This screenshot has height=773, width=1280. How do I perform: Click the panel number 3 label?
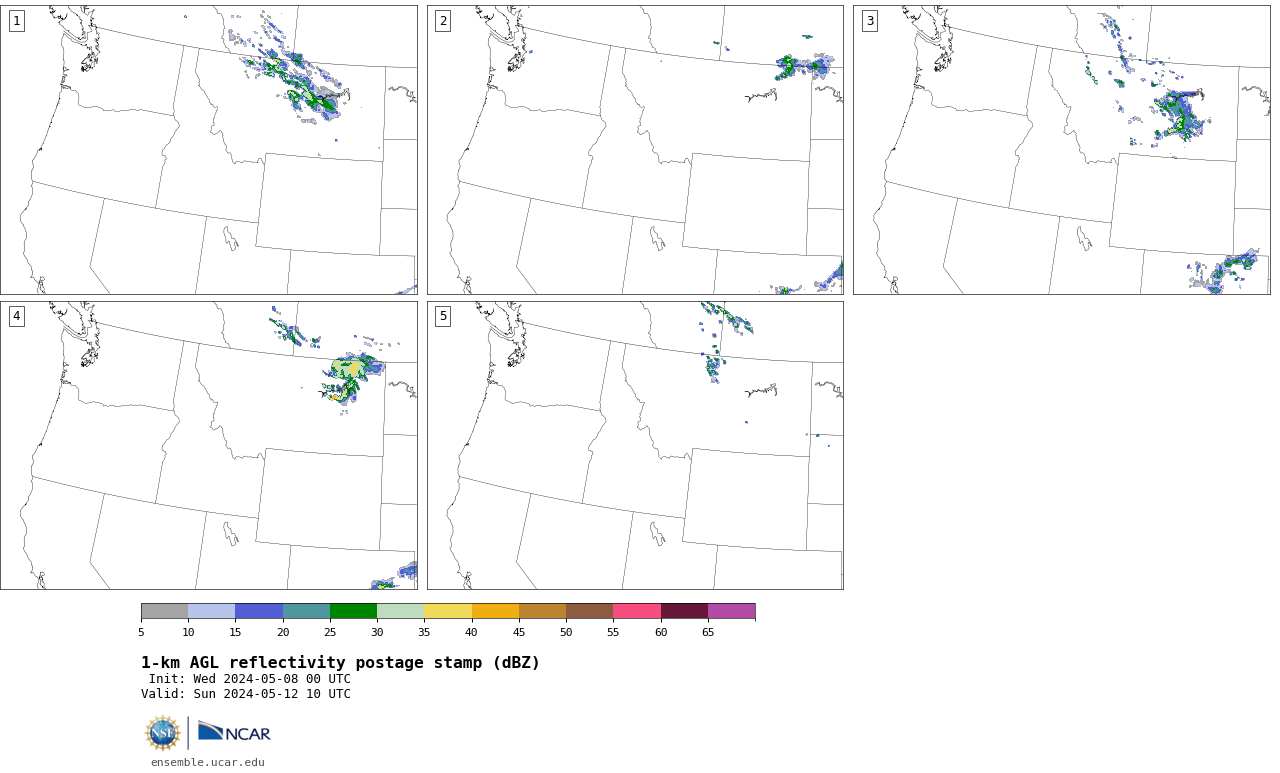[x=870, y=21]
